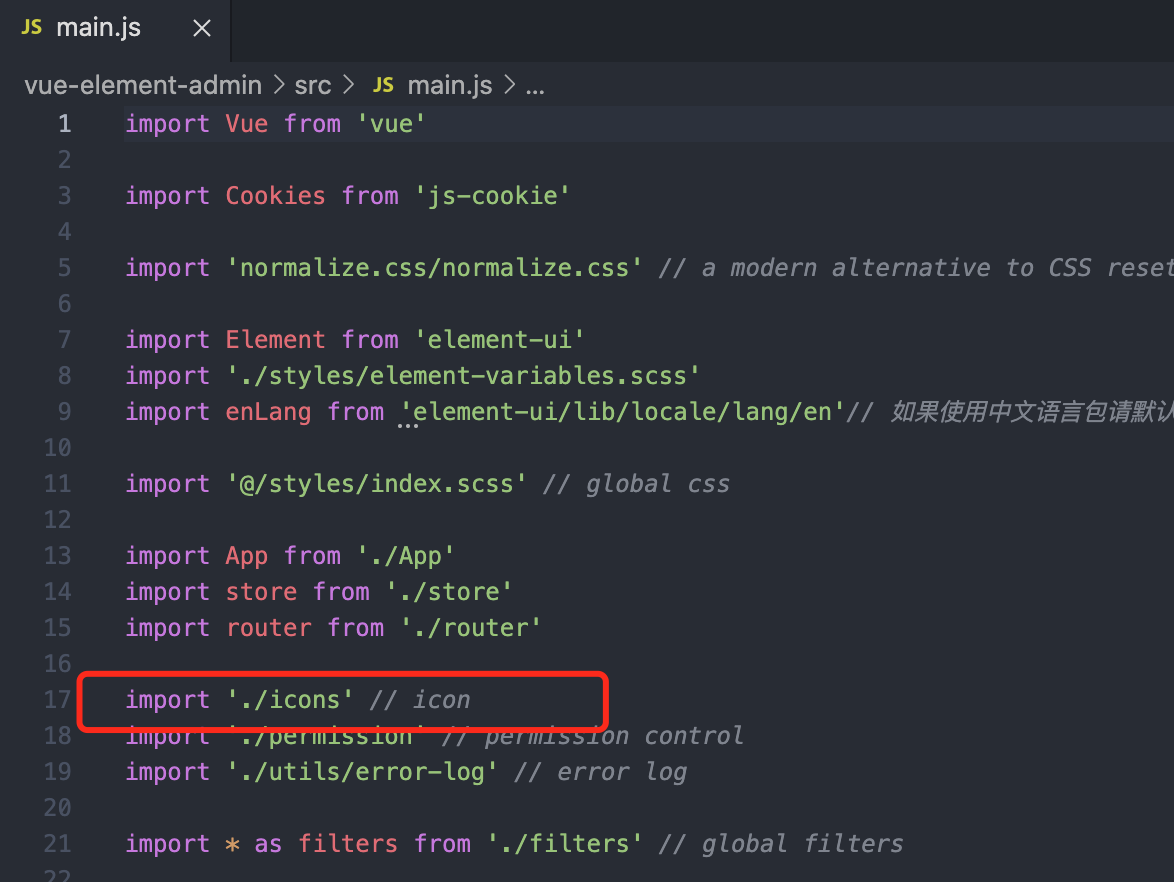Image resolution: width=1174 pixels, height=882 pixels.
Task: Click the './filters' string
Action: (x=565, y=844)
